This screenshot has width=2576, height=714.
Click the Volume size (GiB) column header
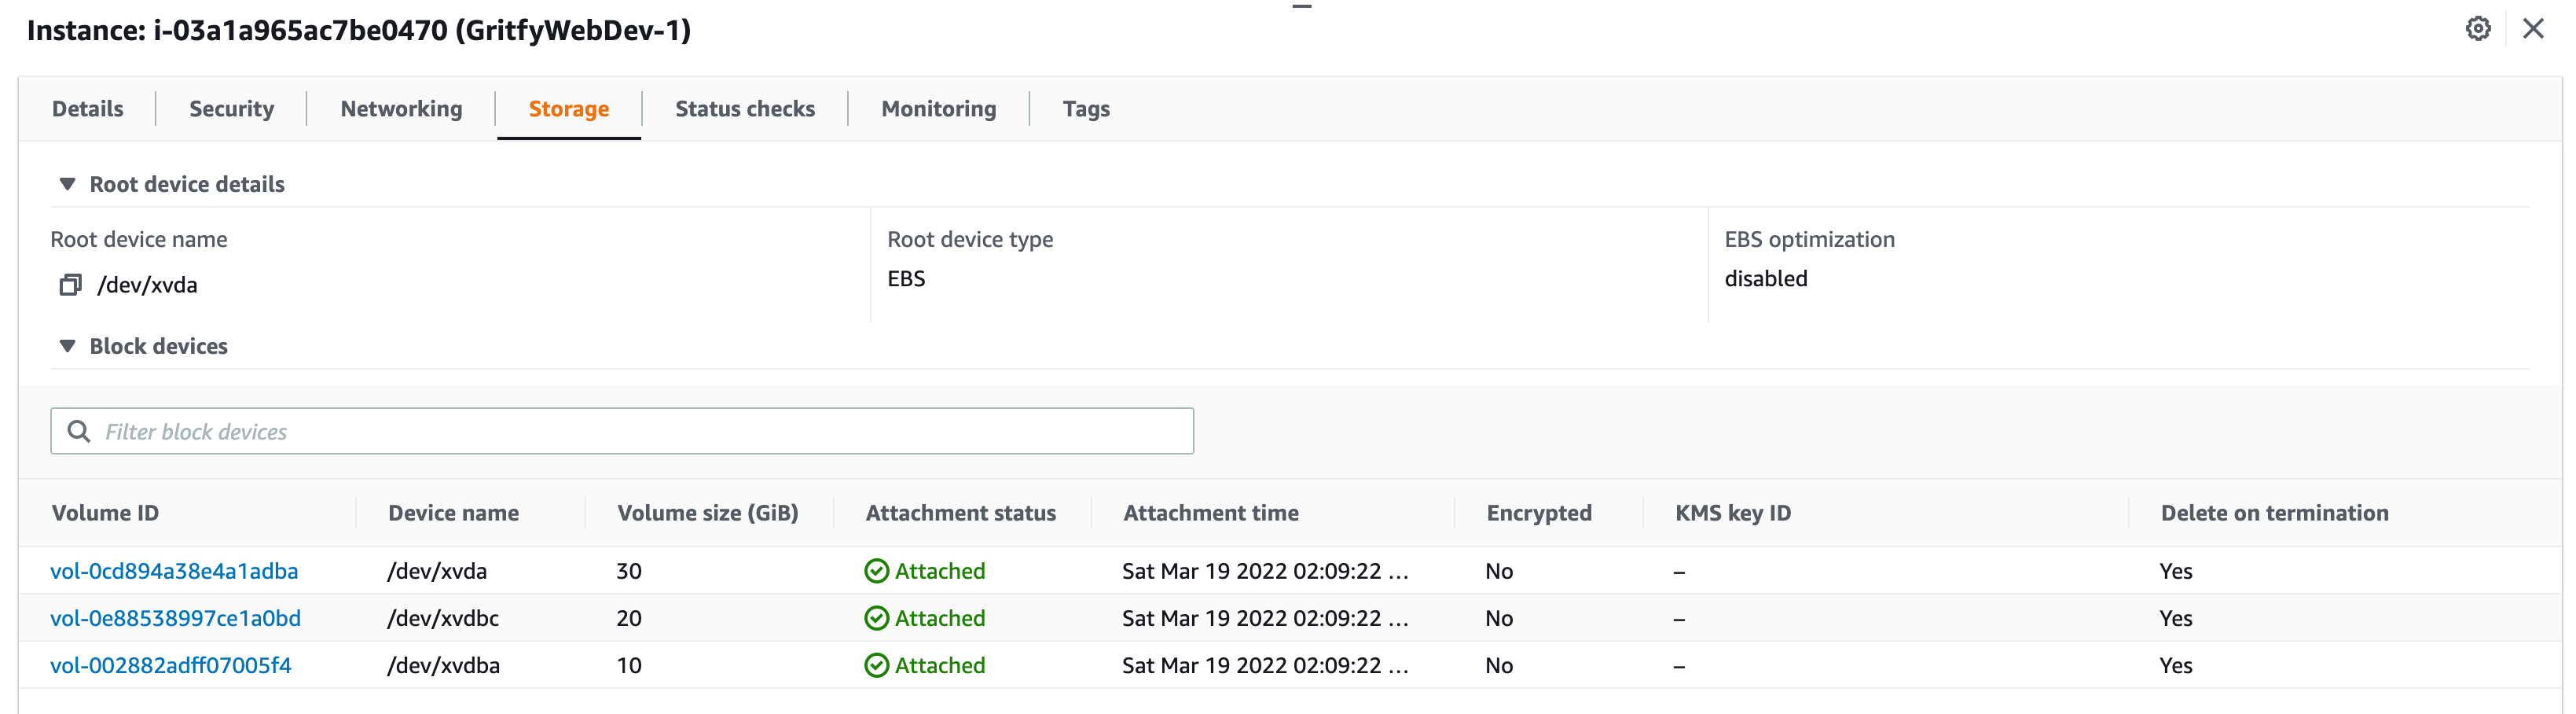[708, 513]
